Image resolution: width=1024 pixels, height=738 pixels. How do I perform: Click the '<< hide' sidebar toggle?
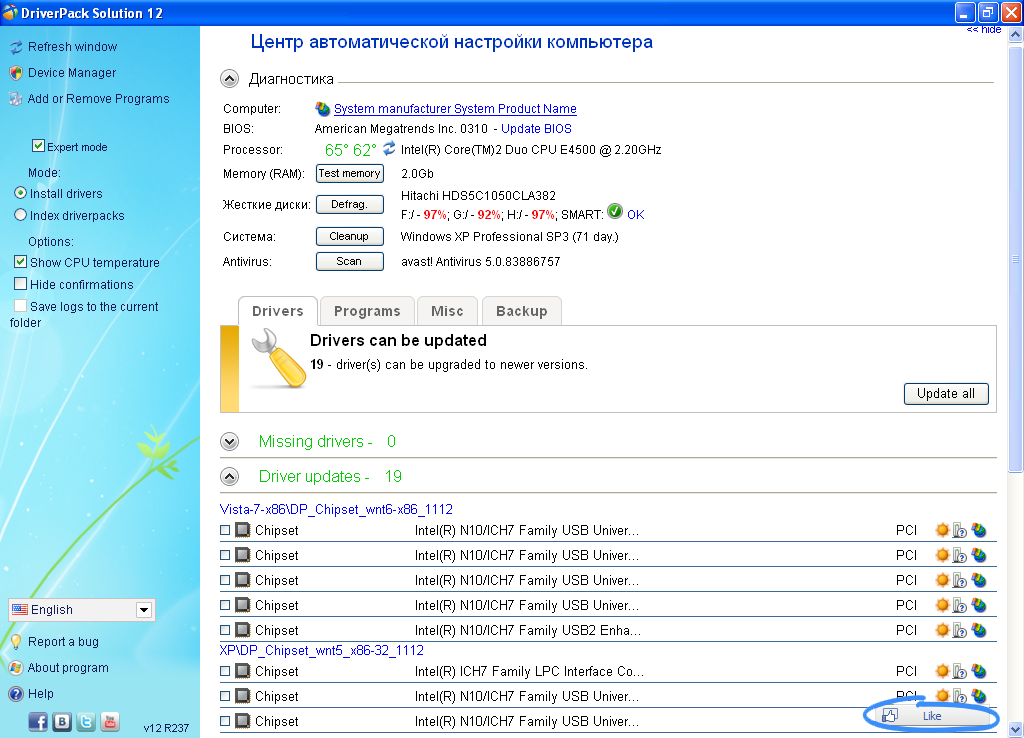(984, 29)
